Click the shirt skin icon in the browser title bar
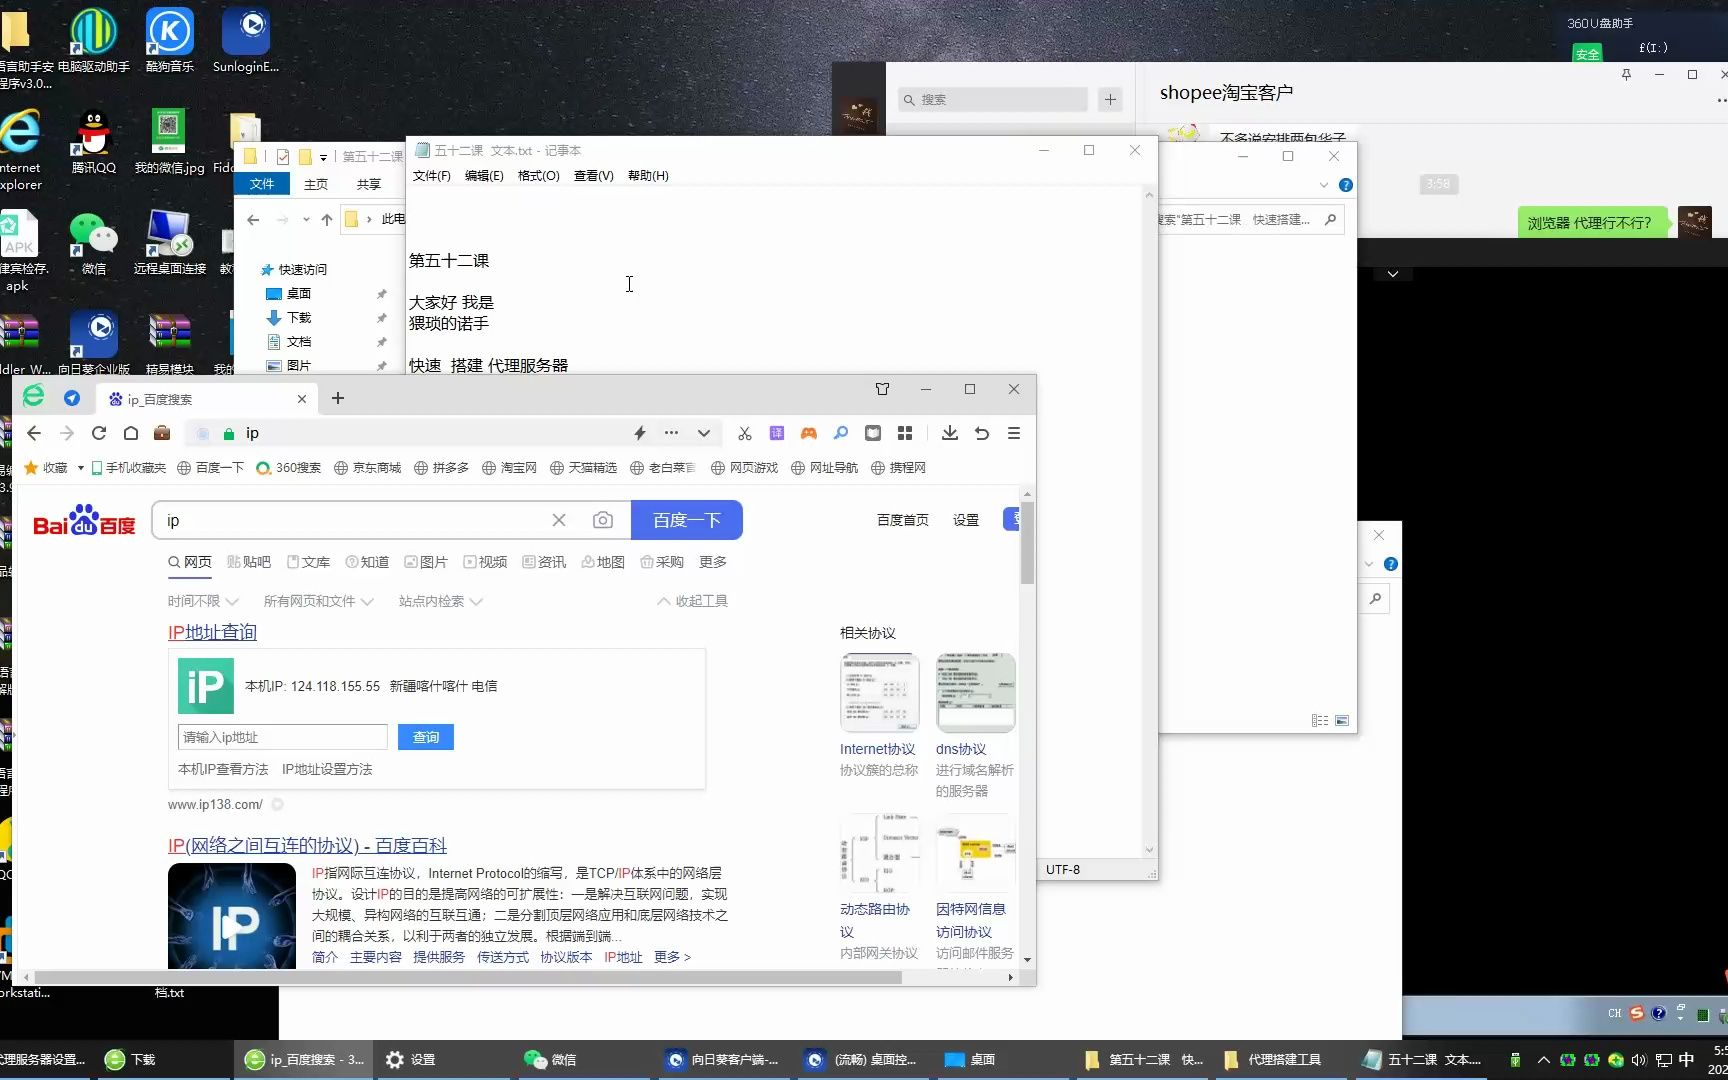The height and width of the screenshot is (1080, 1728). point(882,389)
